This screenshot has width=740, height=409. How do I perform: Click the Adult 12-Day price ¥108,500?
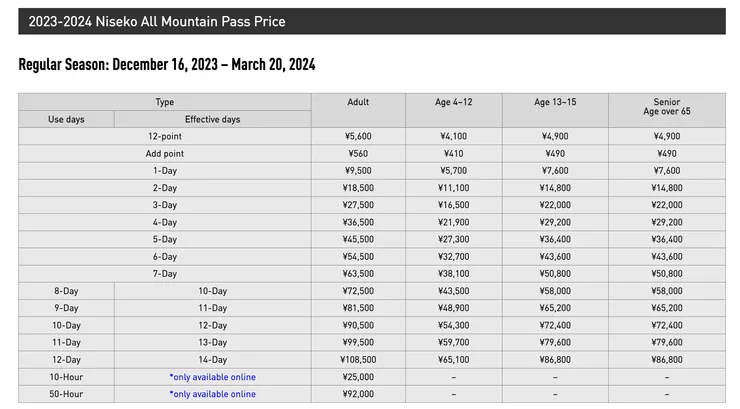358,359
